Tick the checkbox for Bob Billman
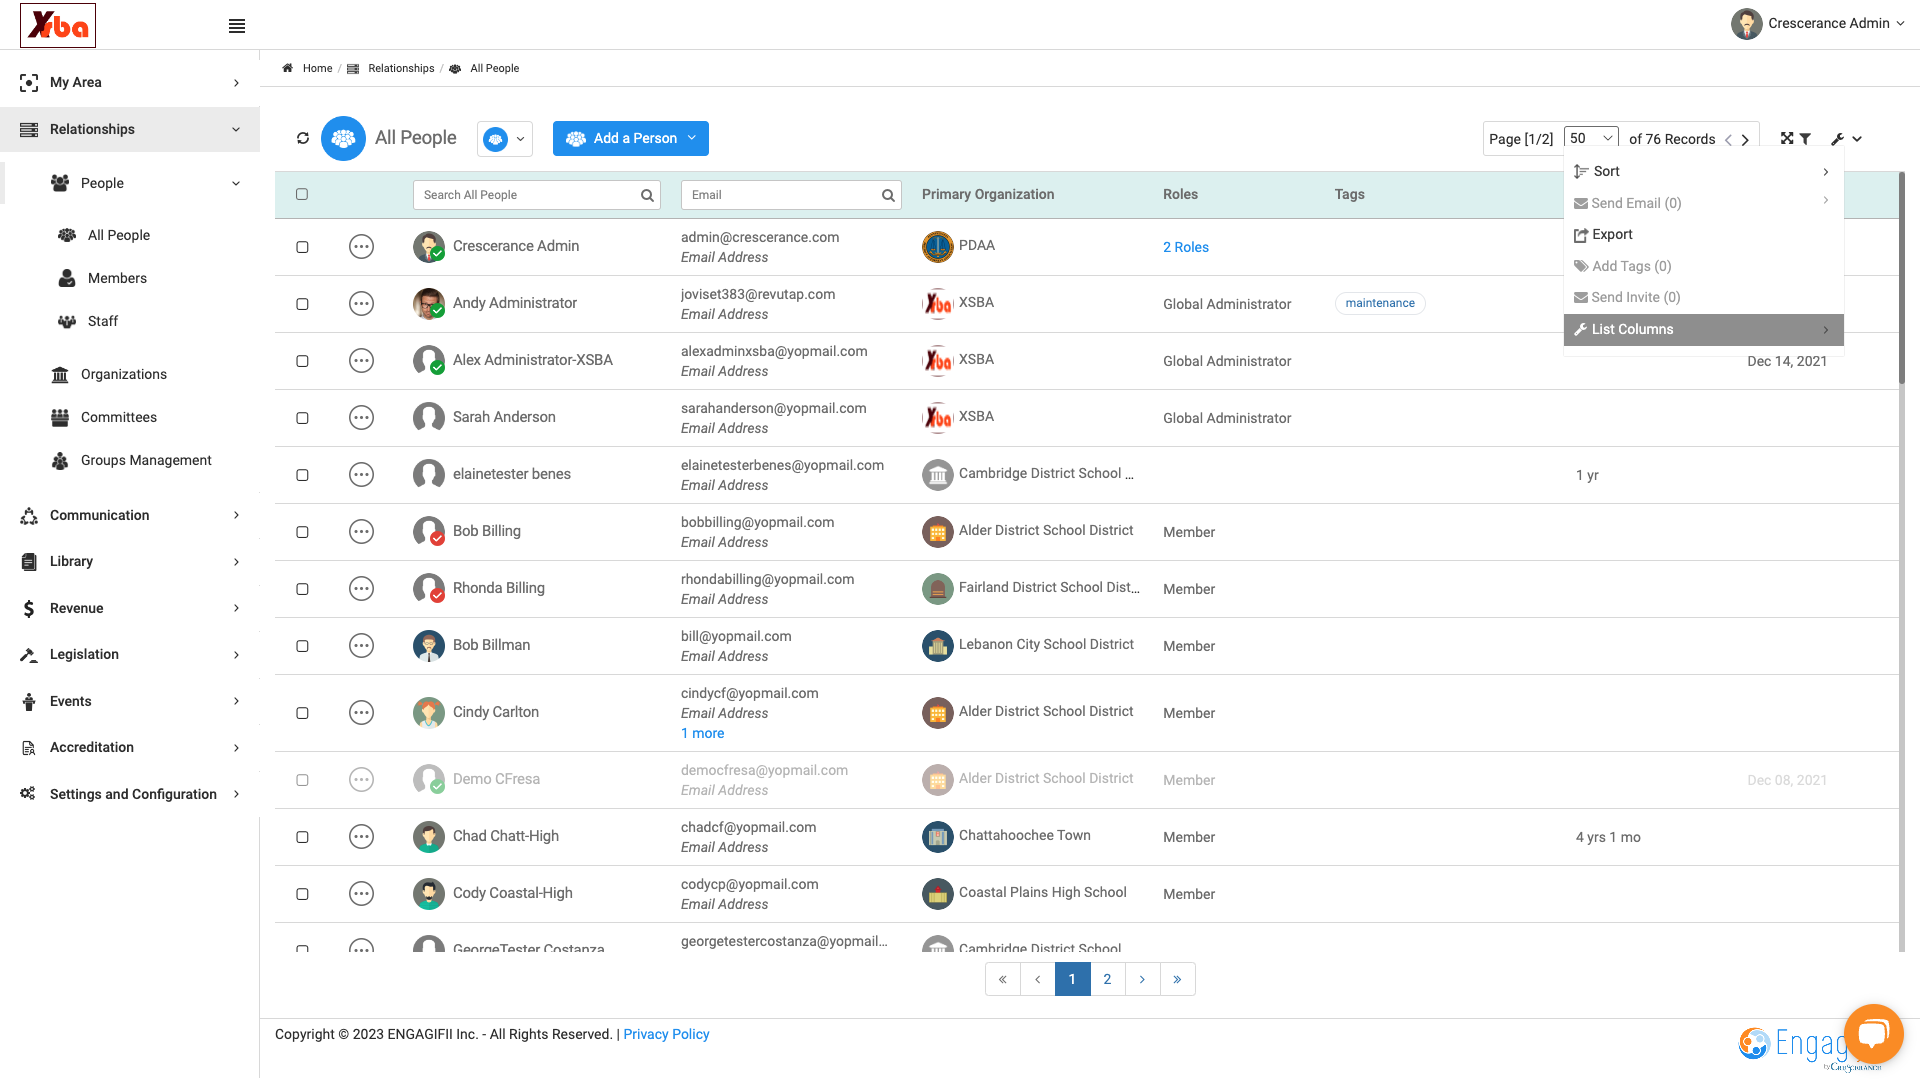1920x1080 pixels. pyautogui.click(x=302, y=646)
